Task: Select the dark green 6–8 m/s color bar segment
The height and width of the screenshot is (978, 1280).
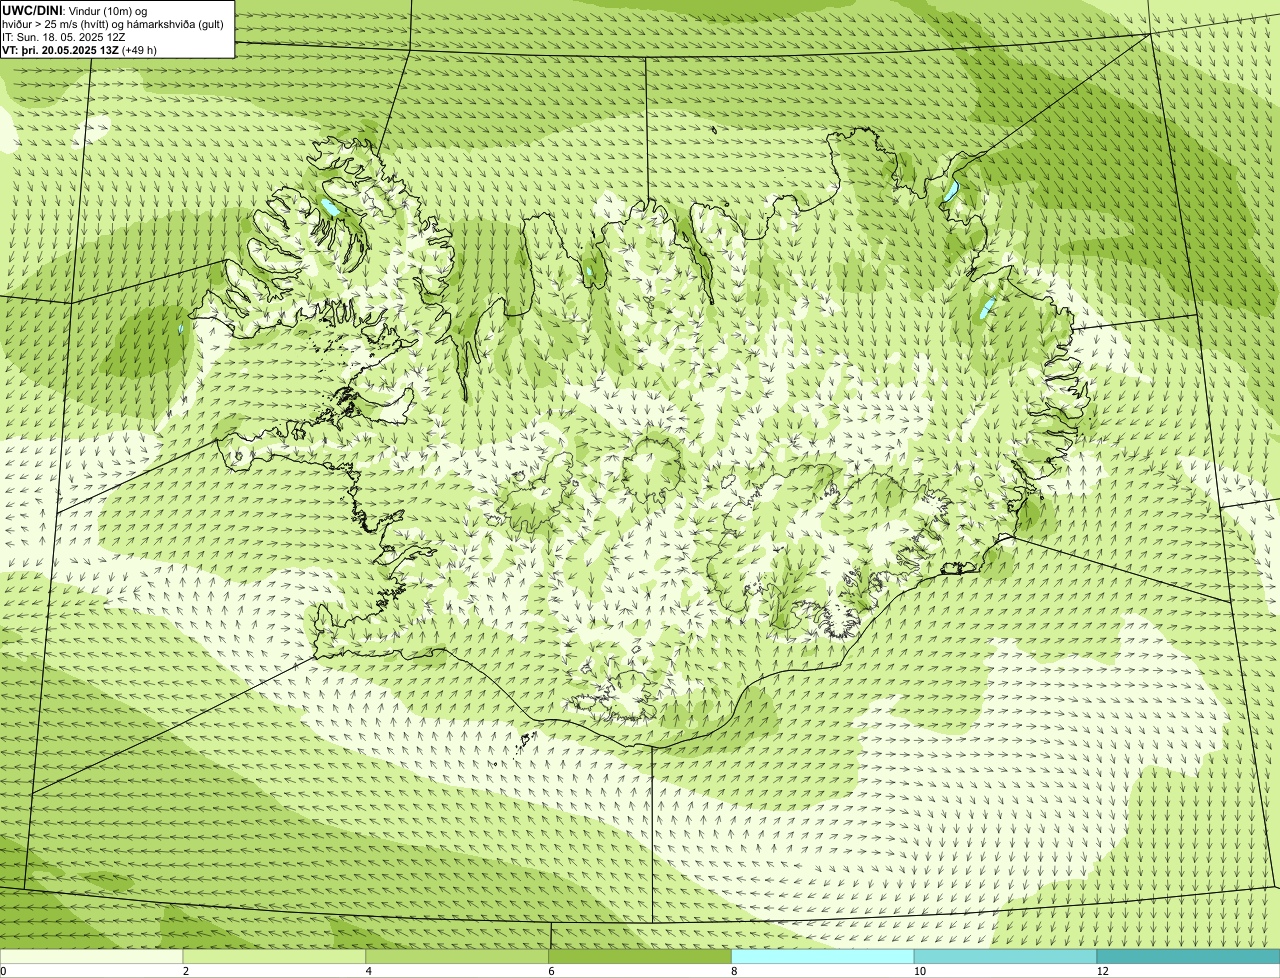Action: tap(641, 956)
